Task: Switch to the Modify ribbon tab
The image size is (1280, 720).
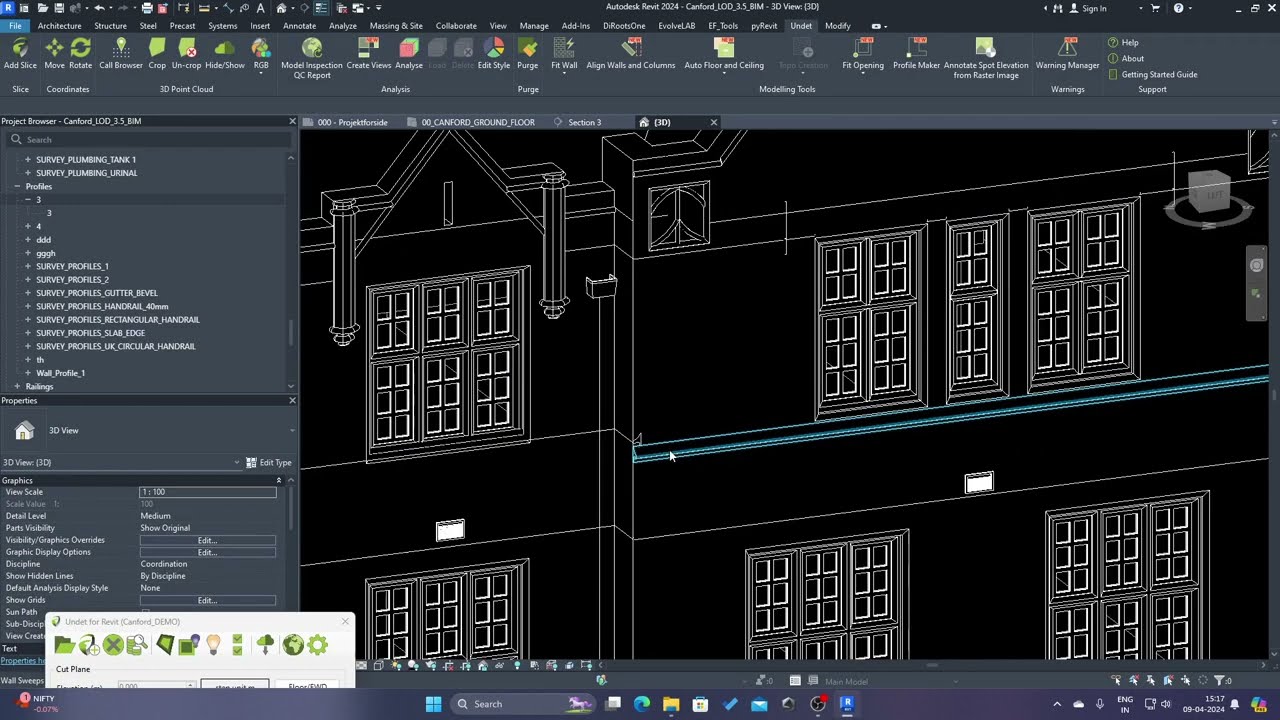Action: 838,26
